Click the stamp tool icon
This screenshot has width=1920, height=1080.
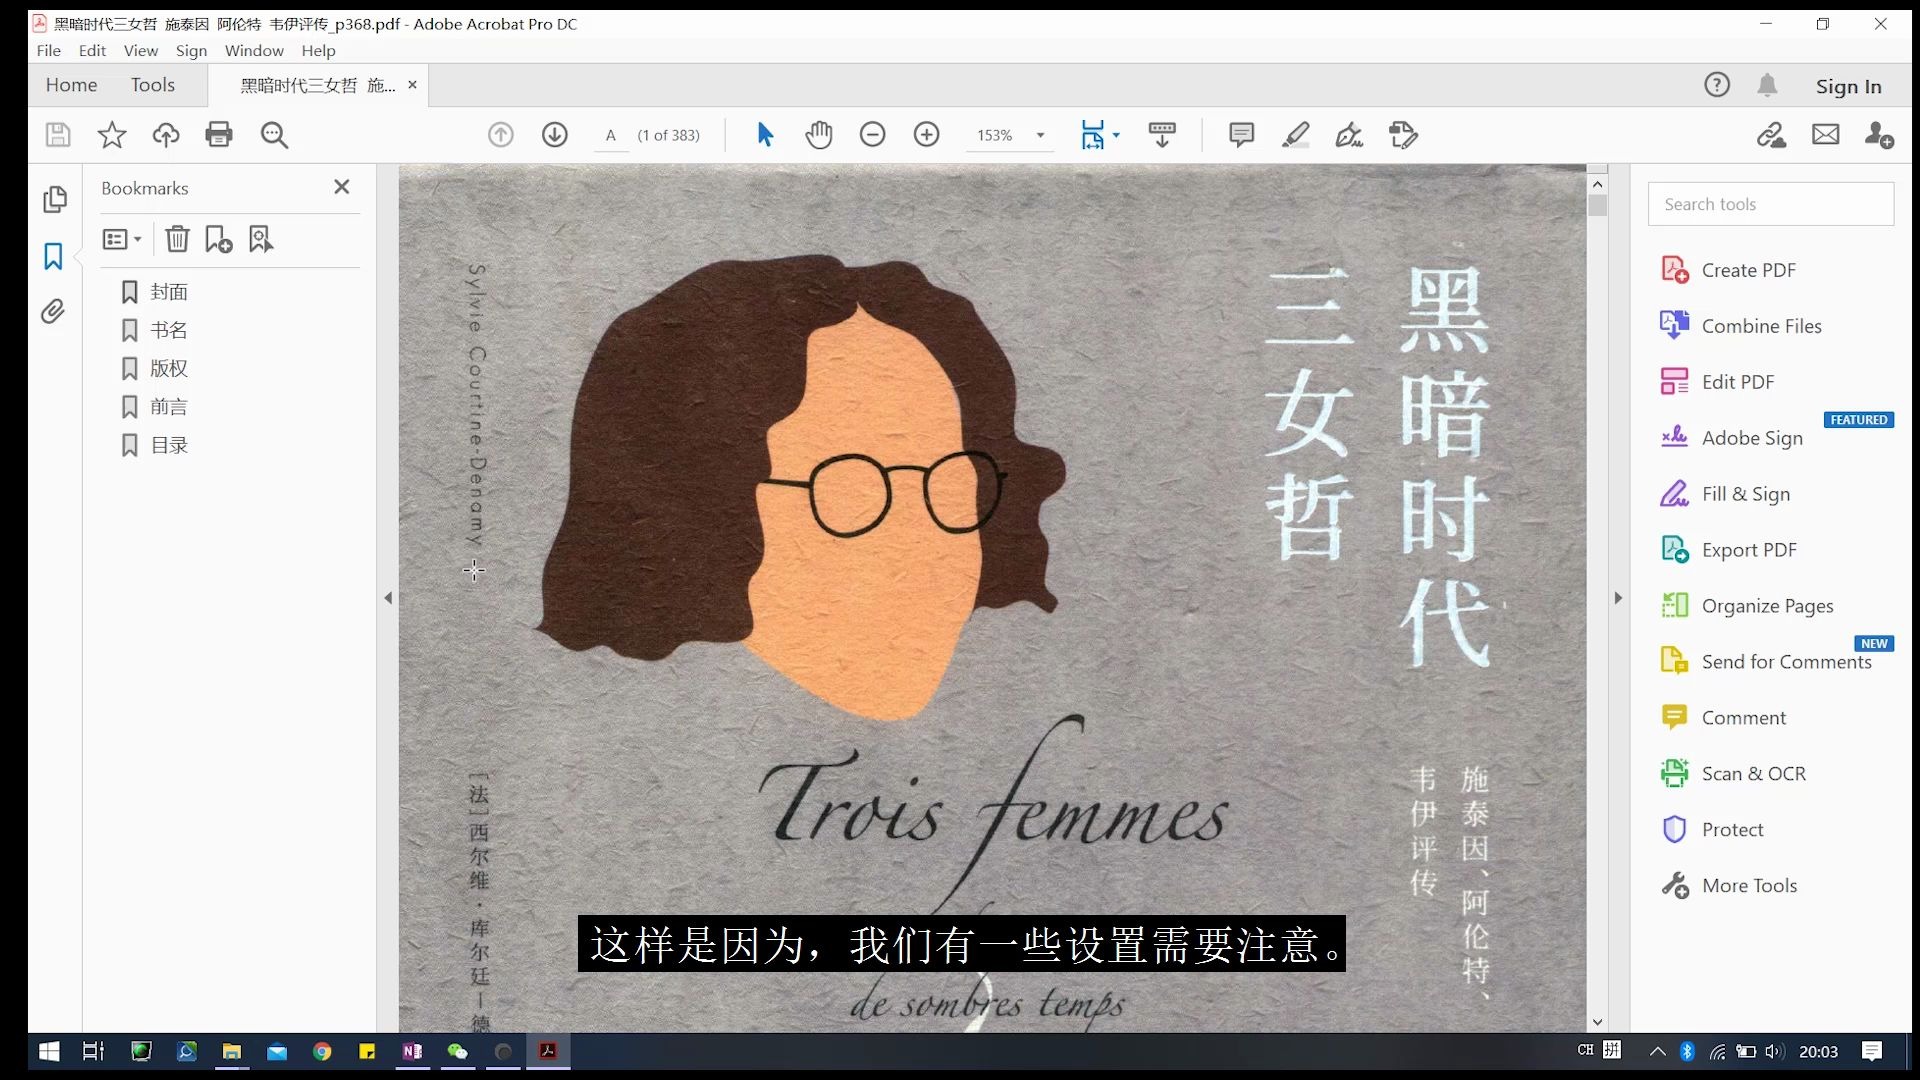(x=1403, y=135)
